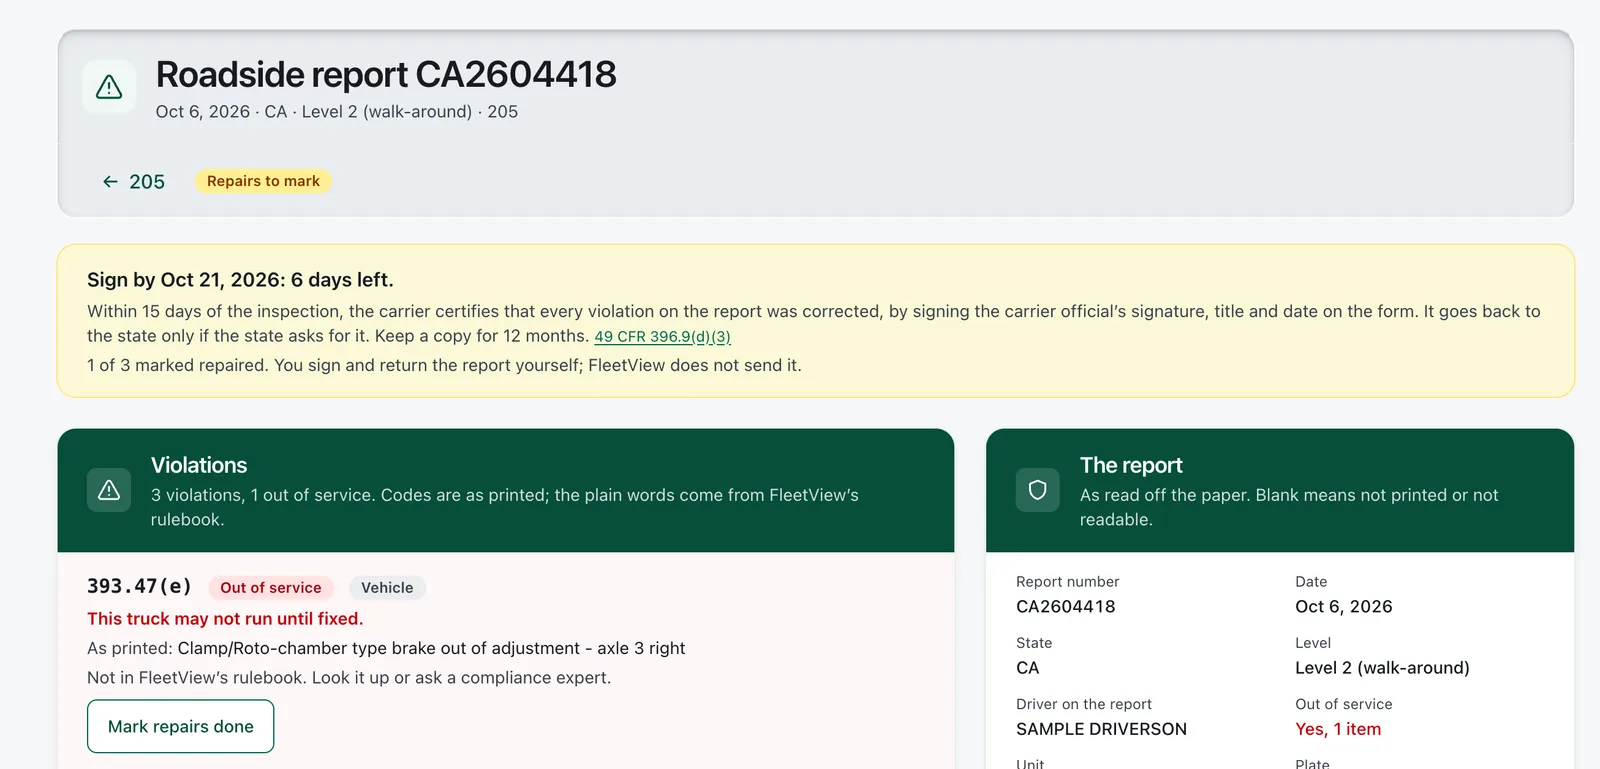Screen dimensions: 1600x769
Task: Click Mark repairs done button
Action: [x=181, y=727]
